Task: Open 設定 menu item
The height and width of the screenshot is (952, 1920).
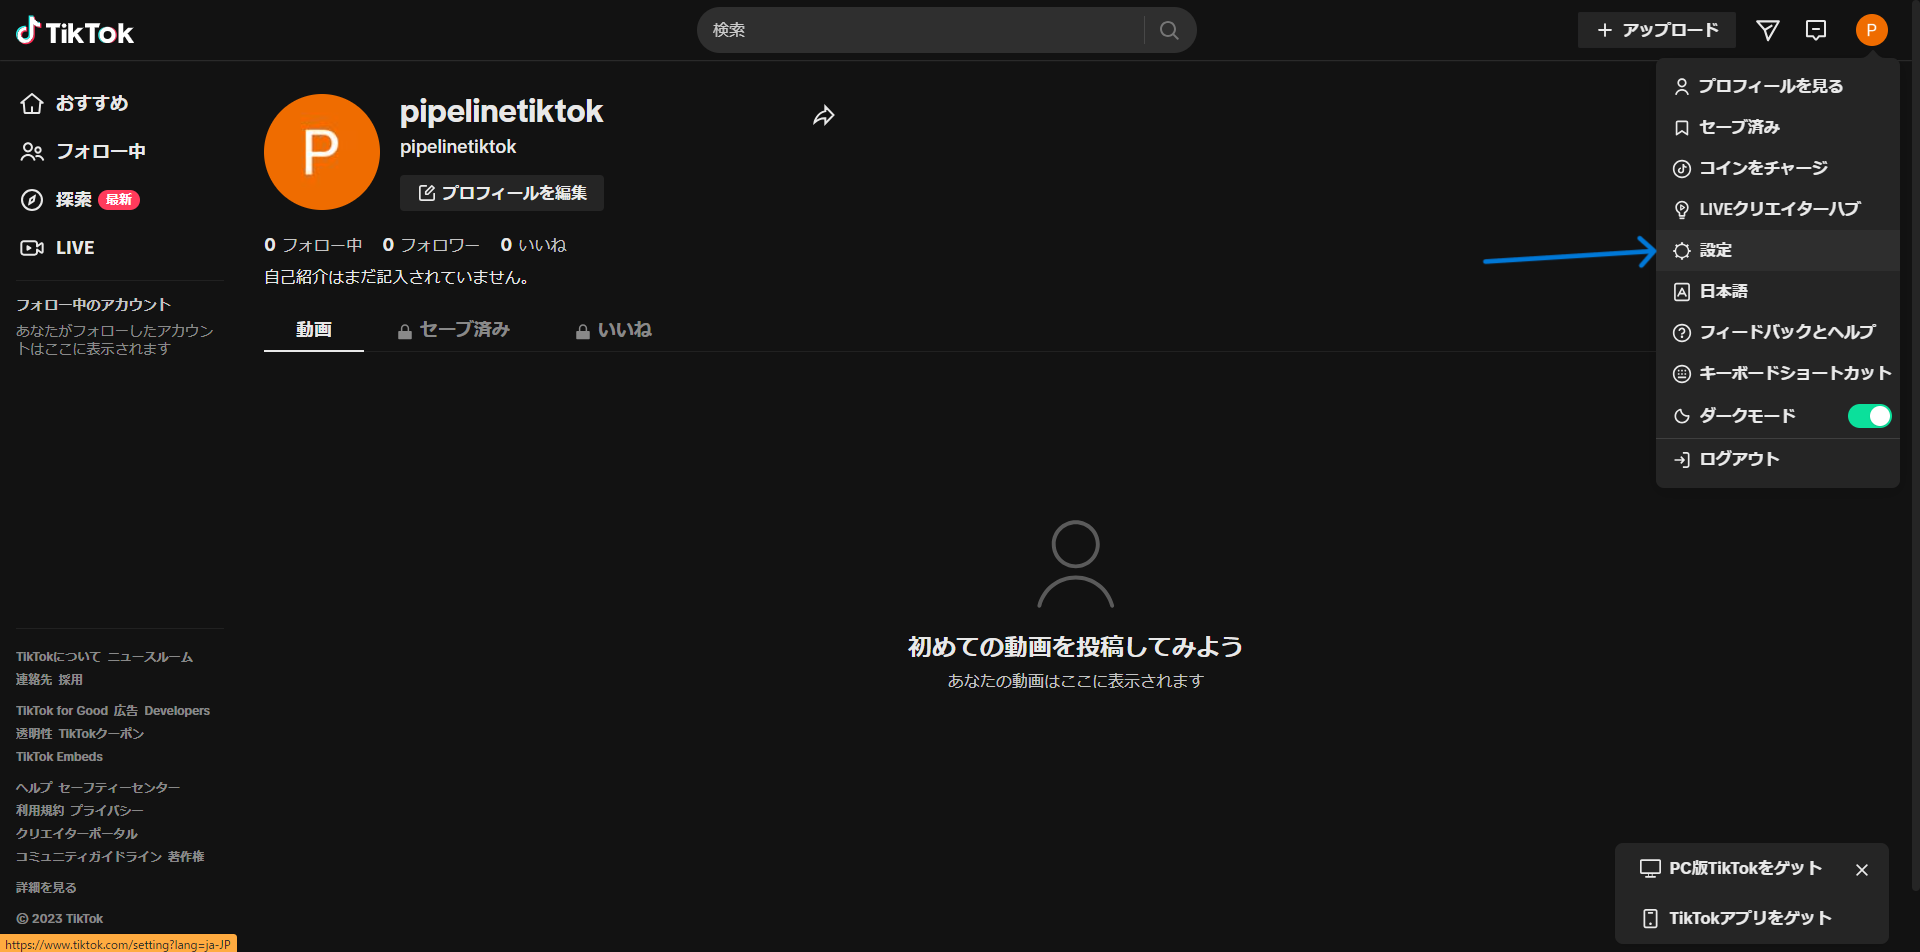Action: point(1778,250)
